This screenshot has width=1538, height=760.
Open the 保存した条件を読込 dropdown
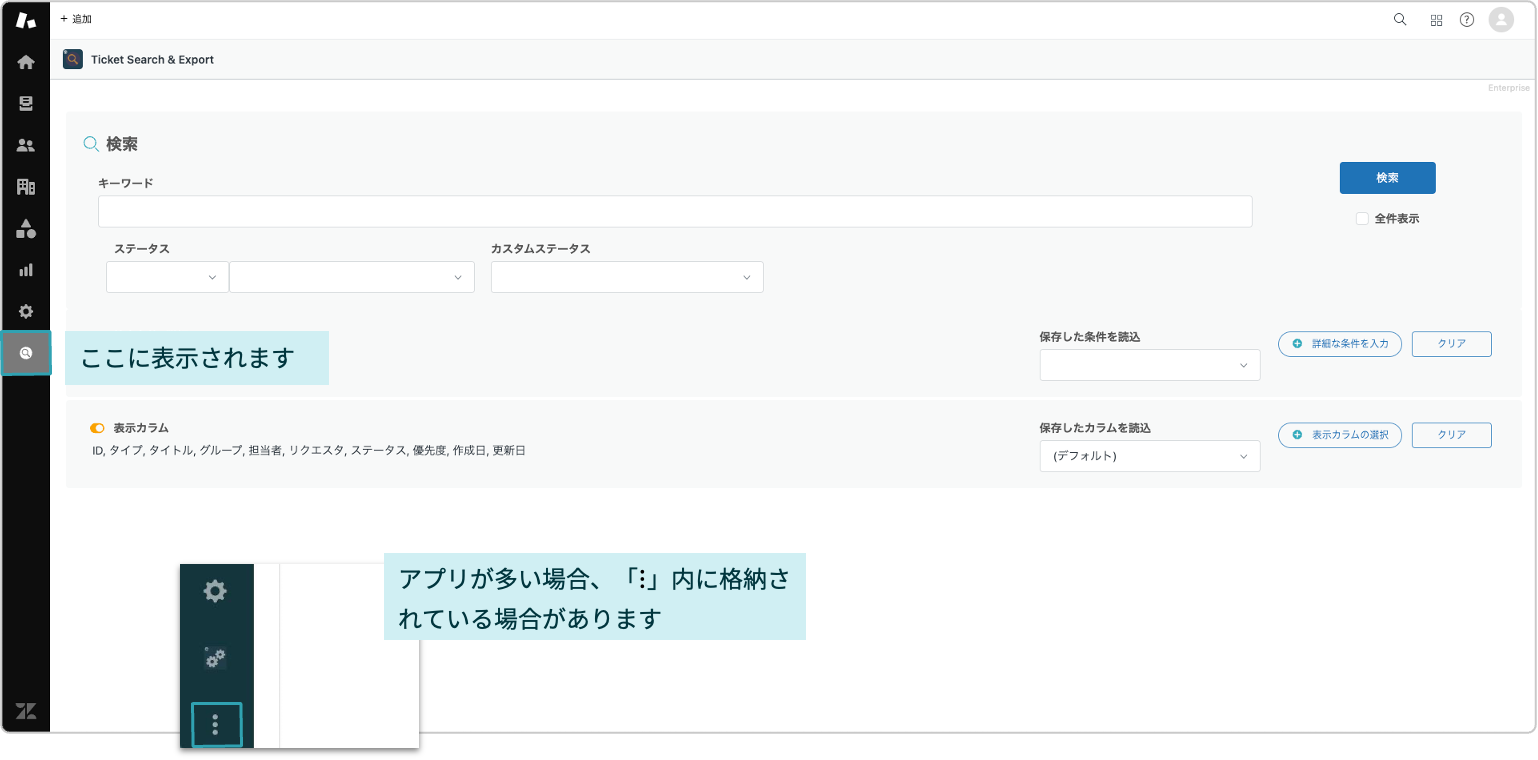point(1150,365)
